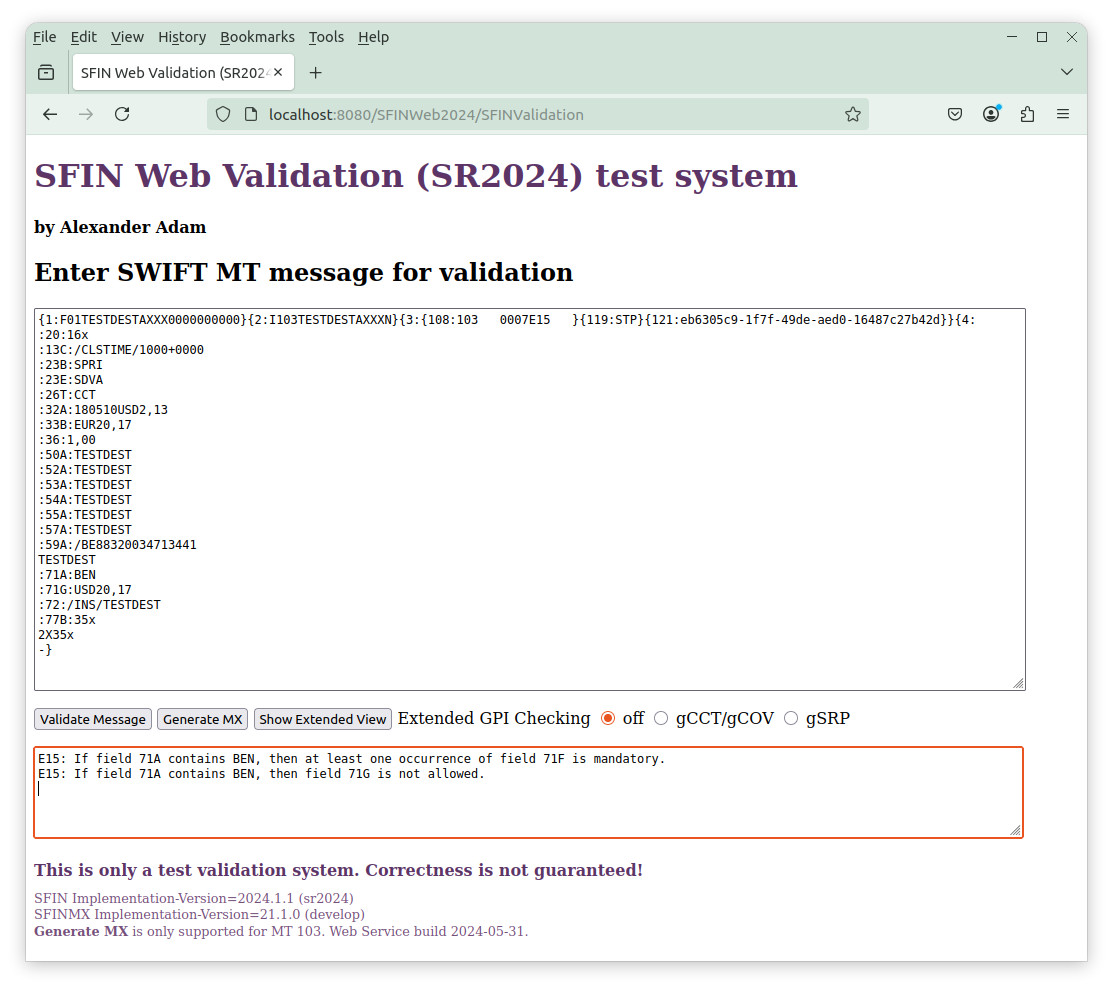The height and width of the screenshot is (990, 1113).
Task: Open the Bookmarks menu
Action: click(x=257, y=37)
